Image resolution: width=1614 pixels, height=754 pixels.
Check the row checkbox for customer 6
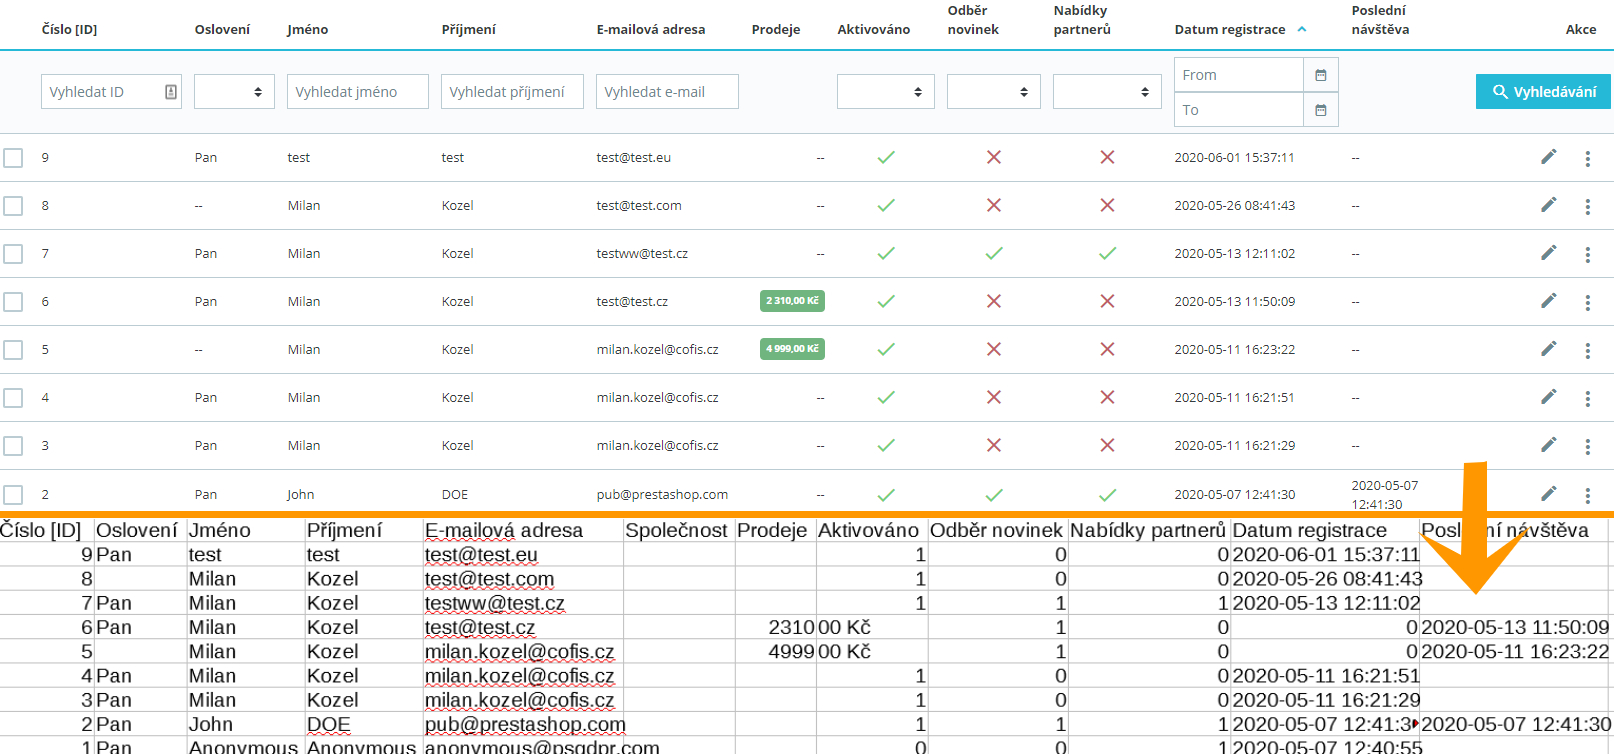(x=13, y=302)
